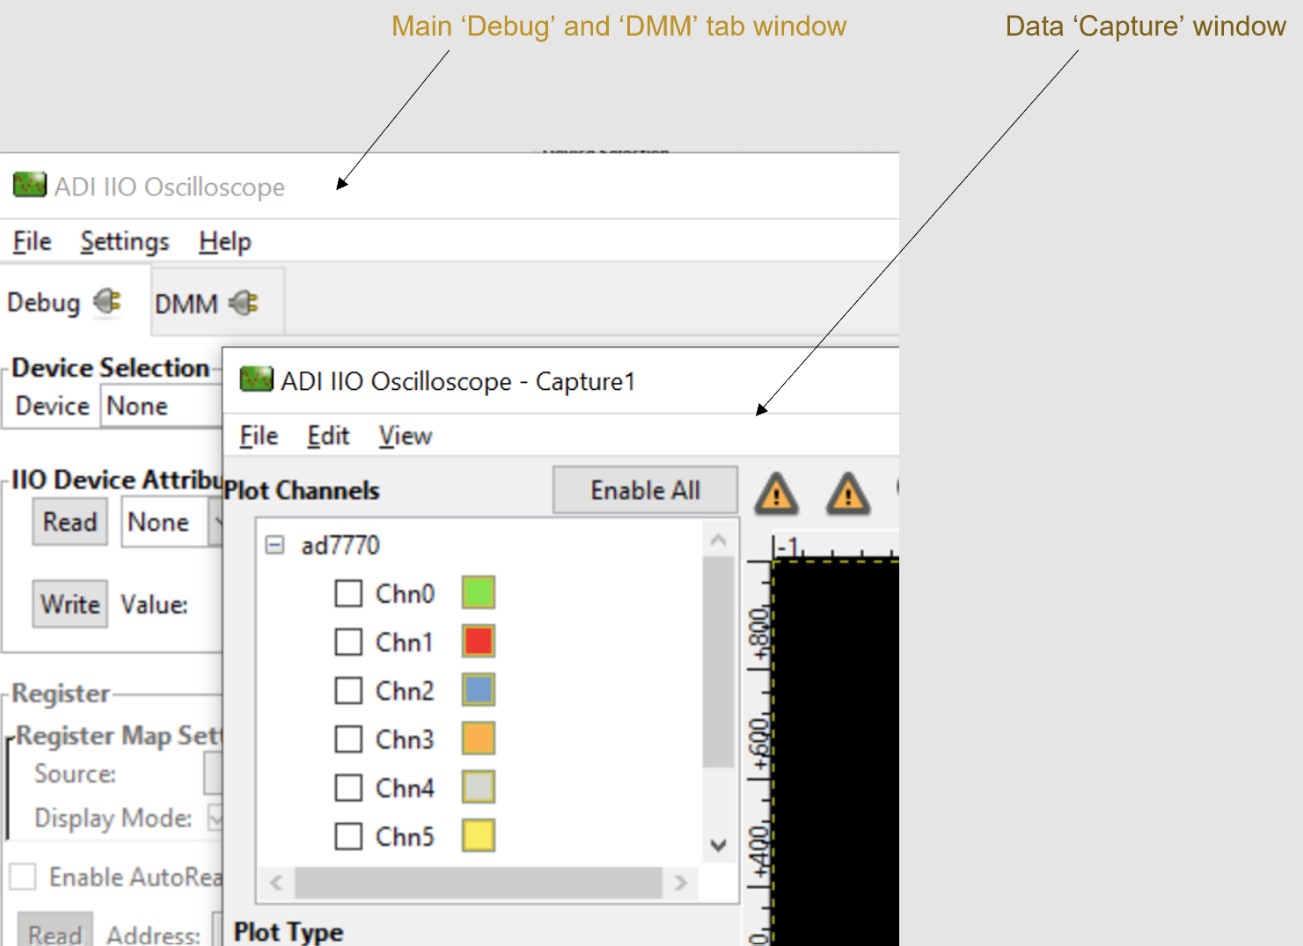Pick the blue color swatch for Chn2
The width and height of the screenshot is (1303, 946).
(478, 690)
